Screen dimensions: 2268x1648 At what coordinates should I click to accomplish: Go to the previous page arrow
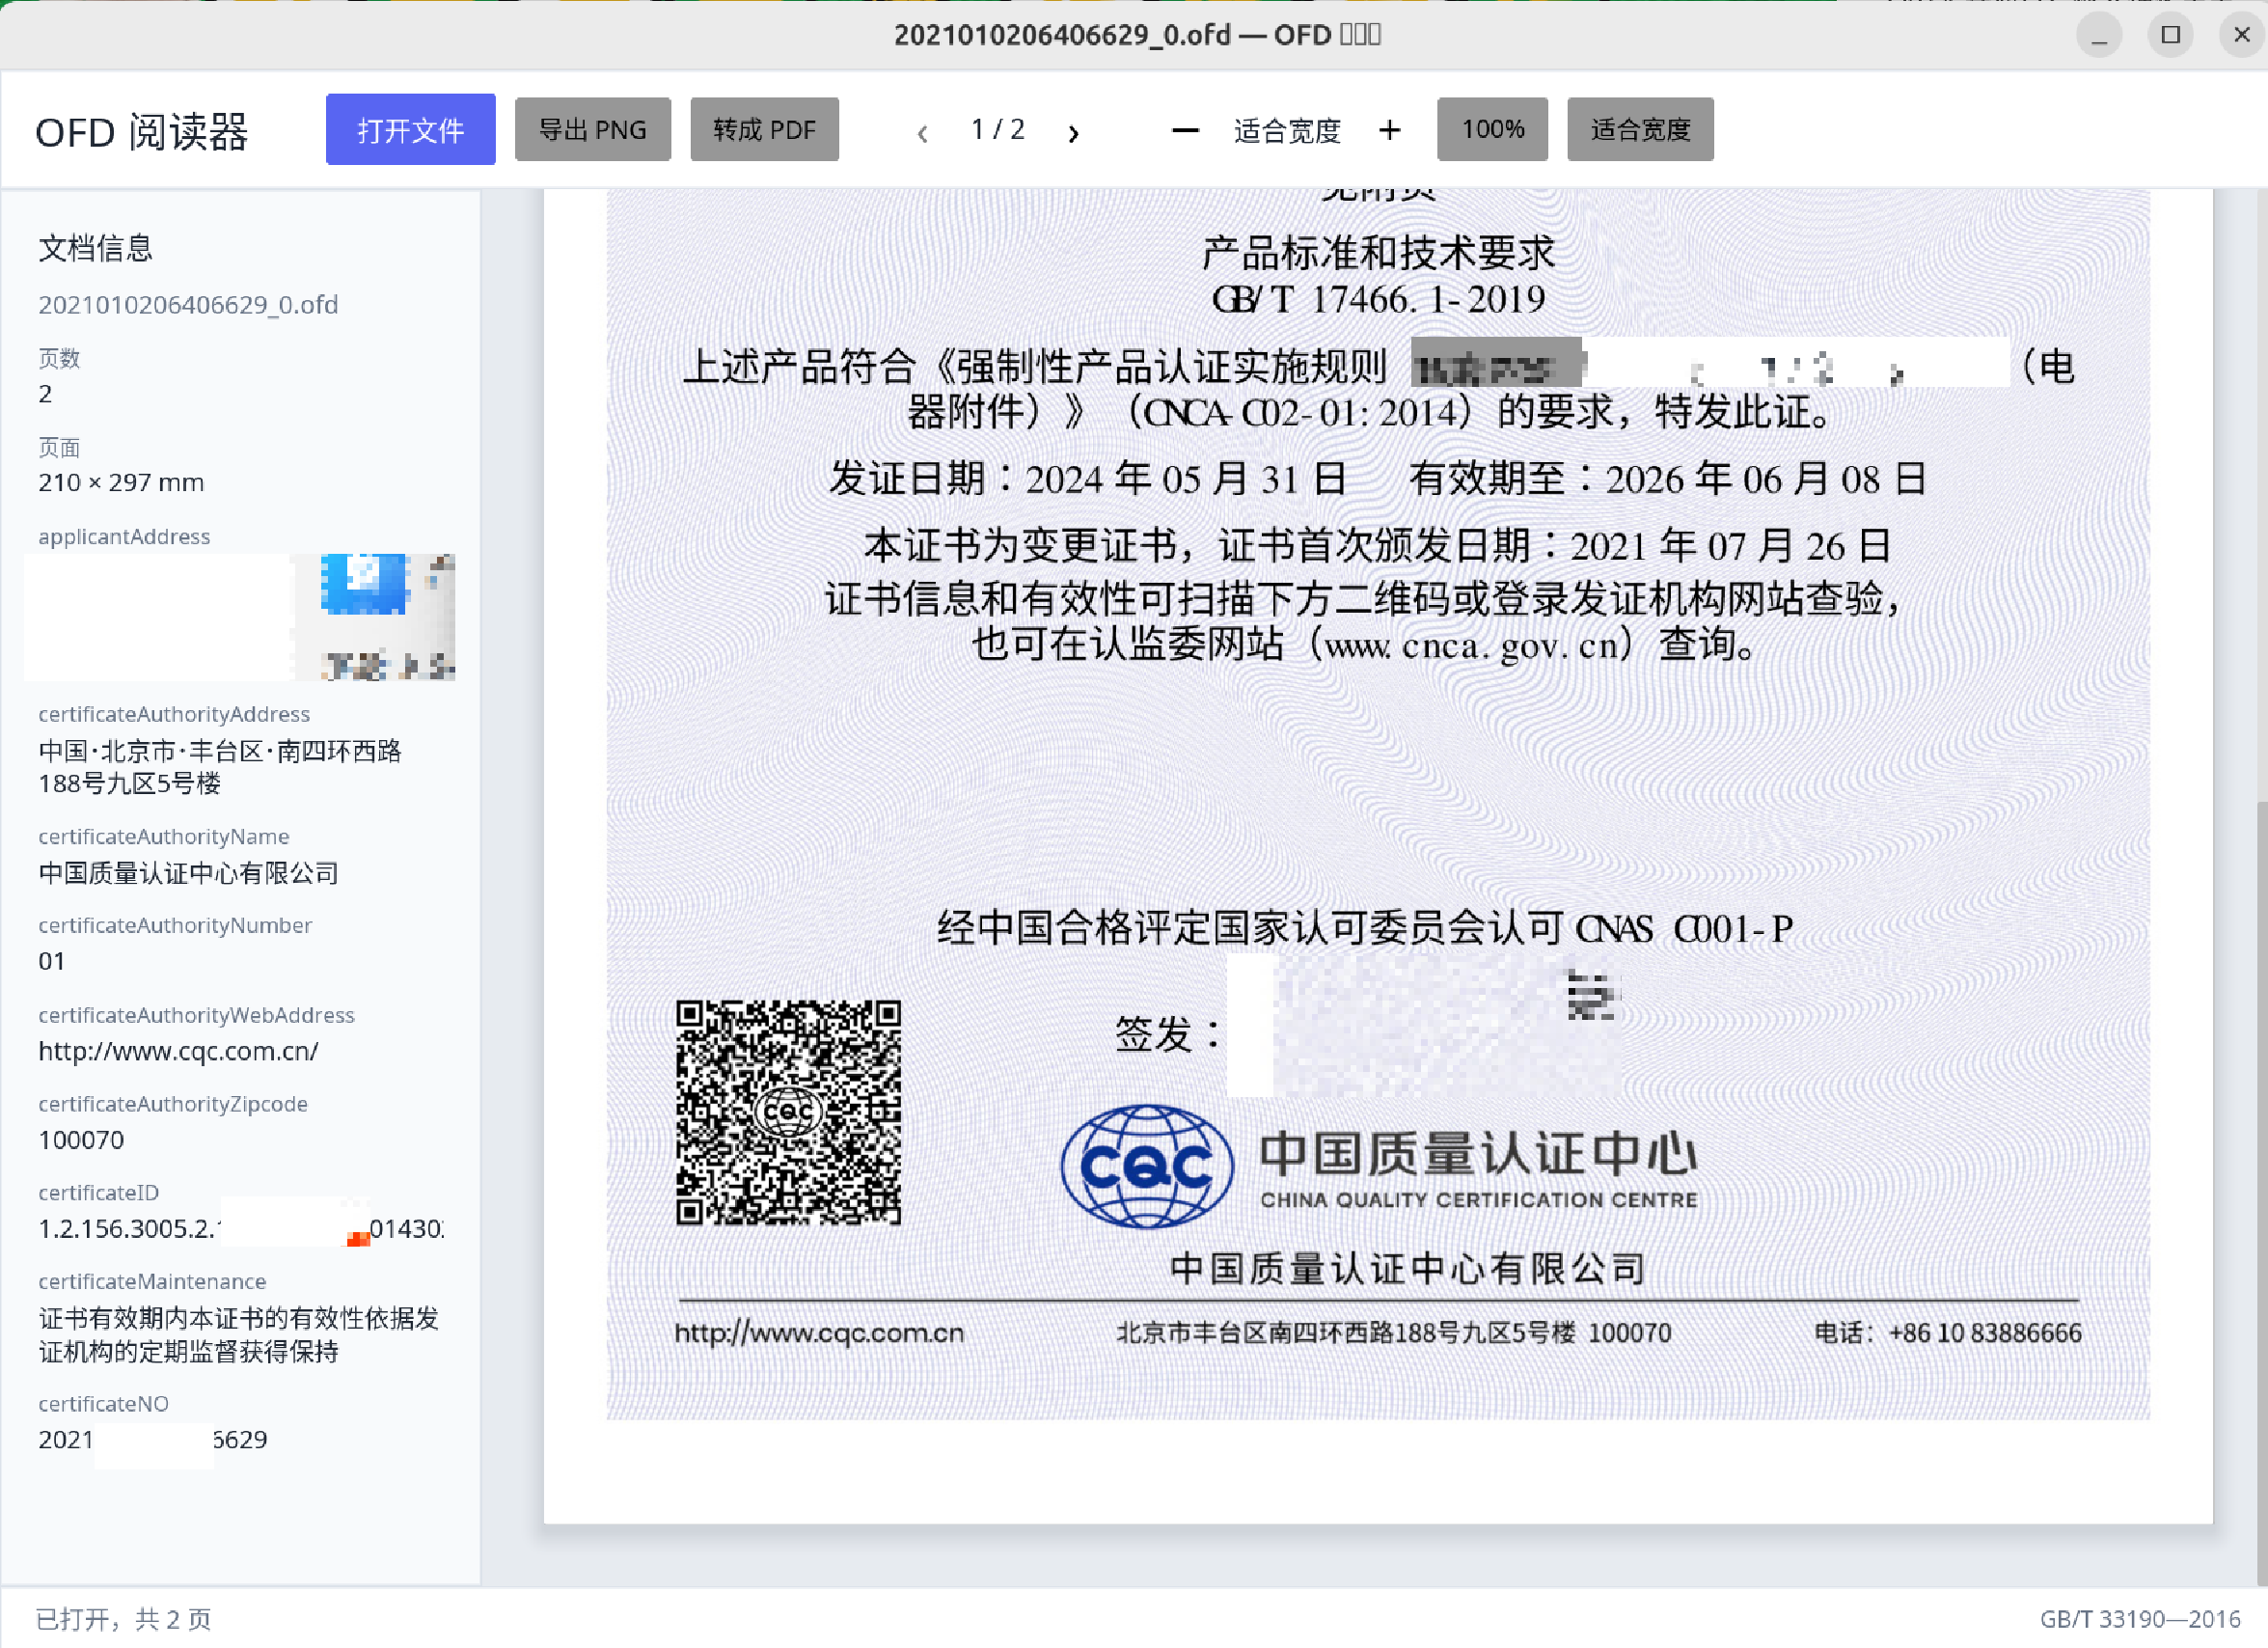point(922,132)
